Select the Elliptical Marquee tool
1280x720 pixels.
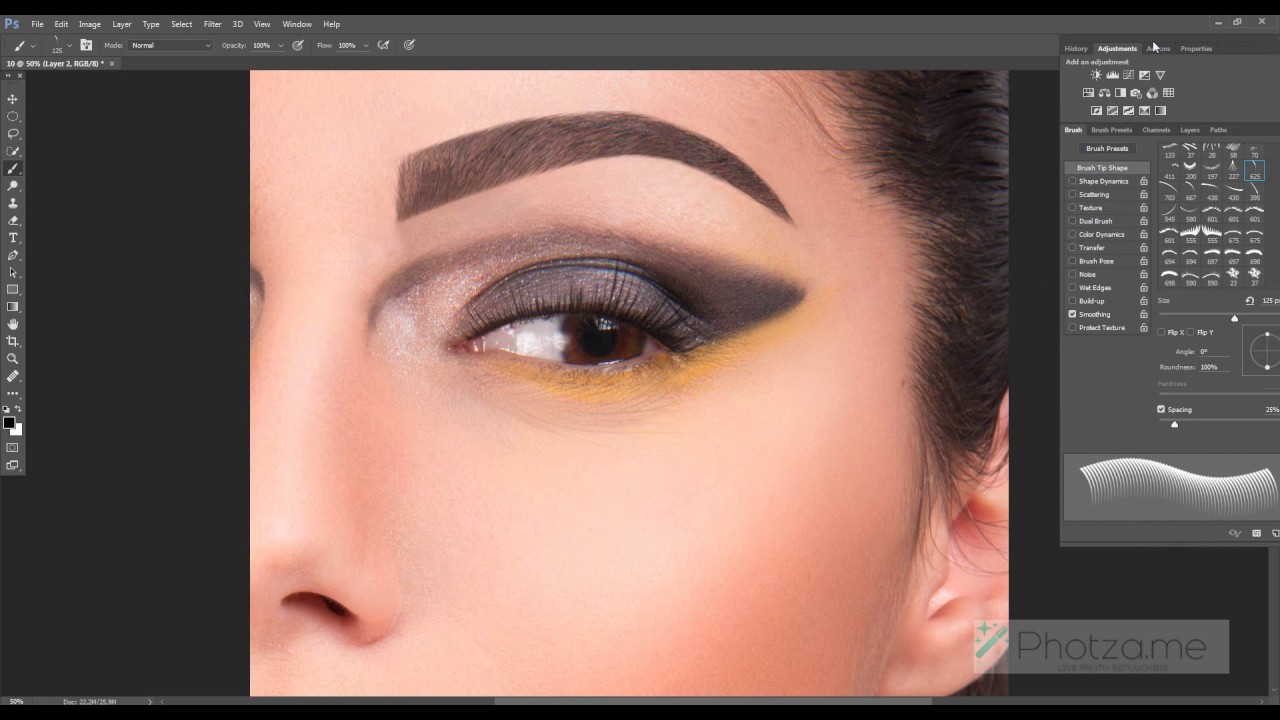tap(13, 116)
